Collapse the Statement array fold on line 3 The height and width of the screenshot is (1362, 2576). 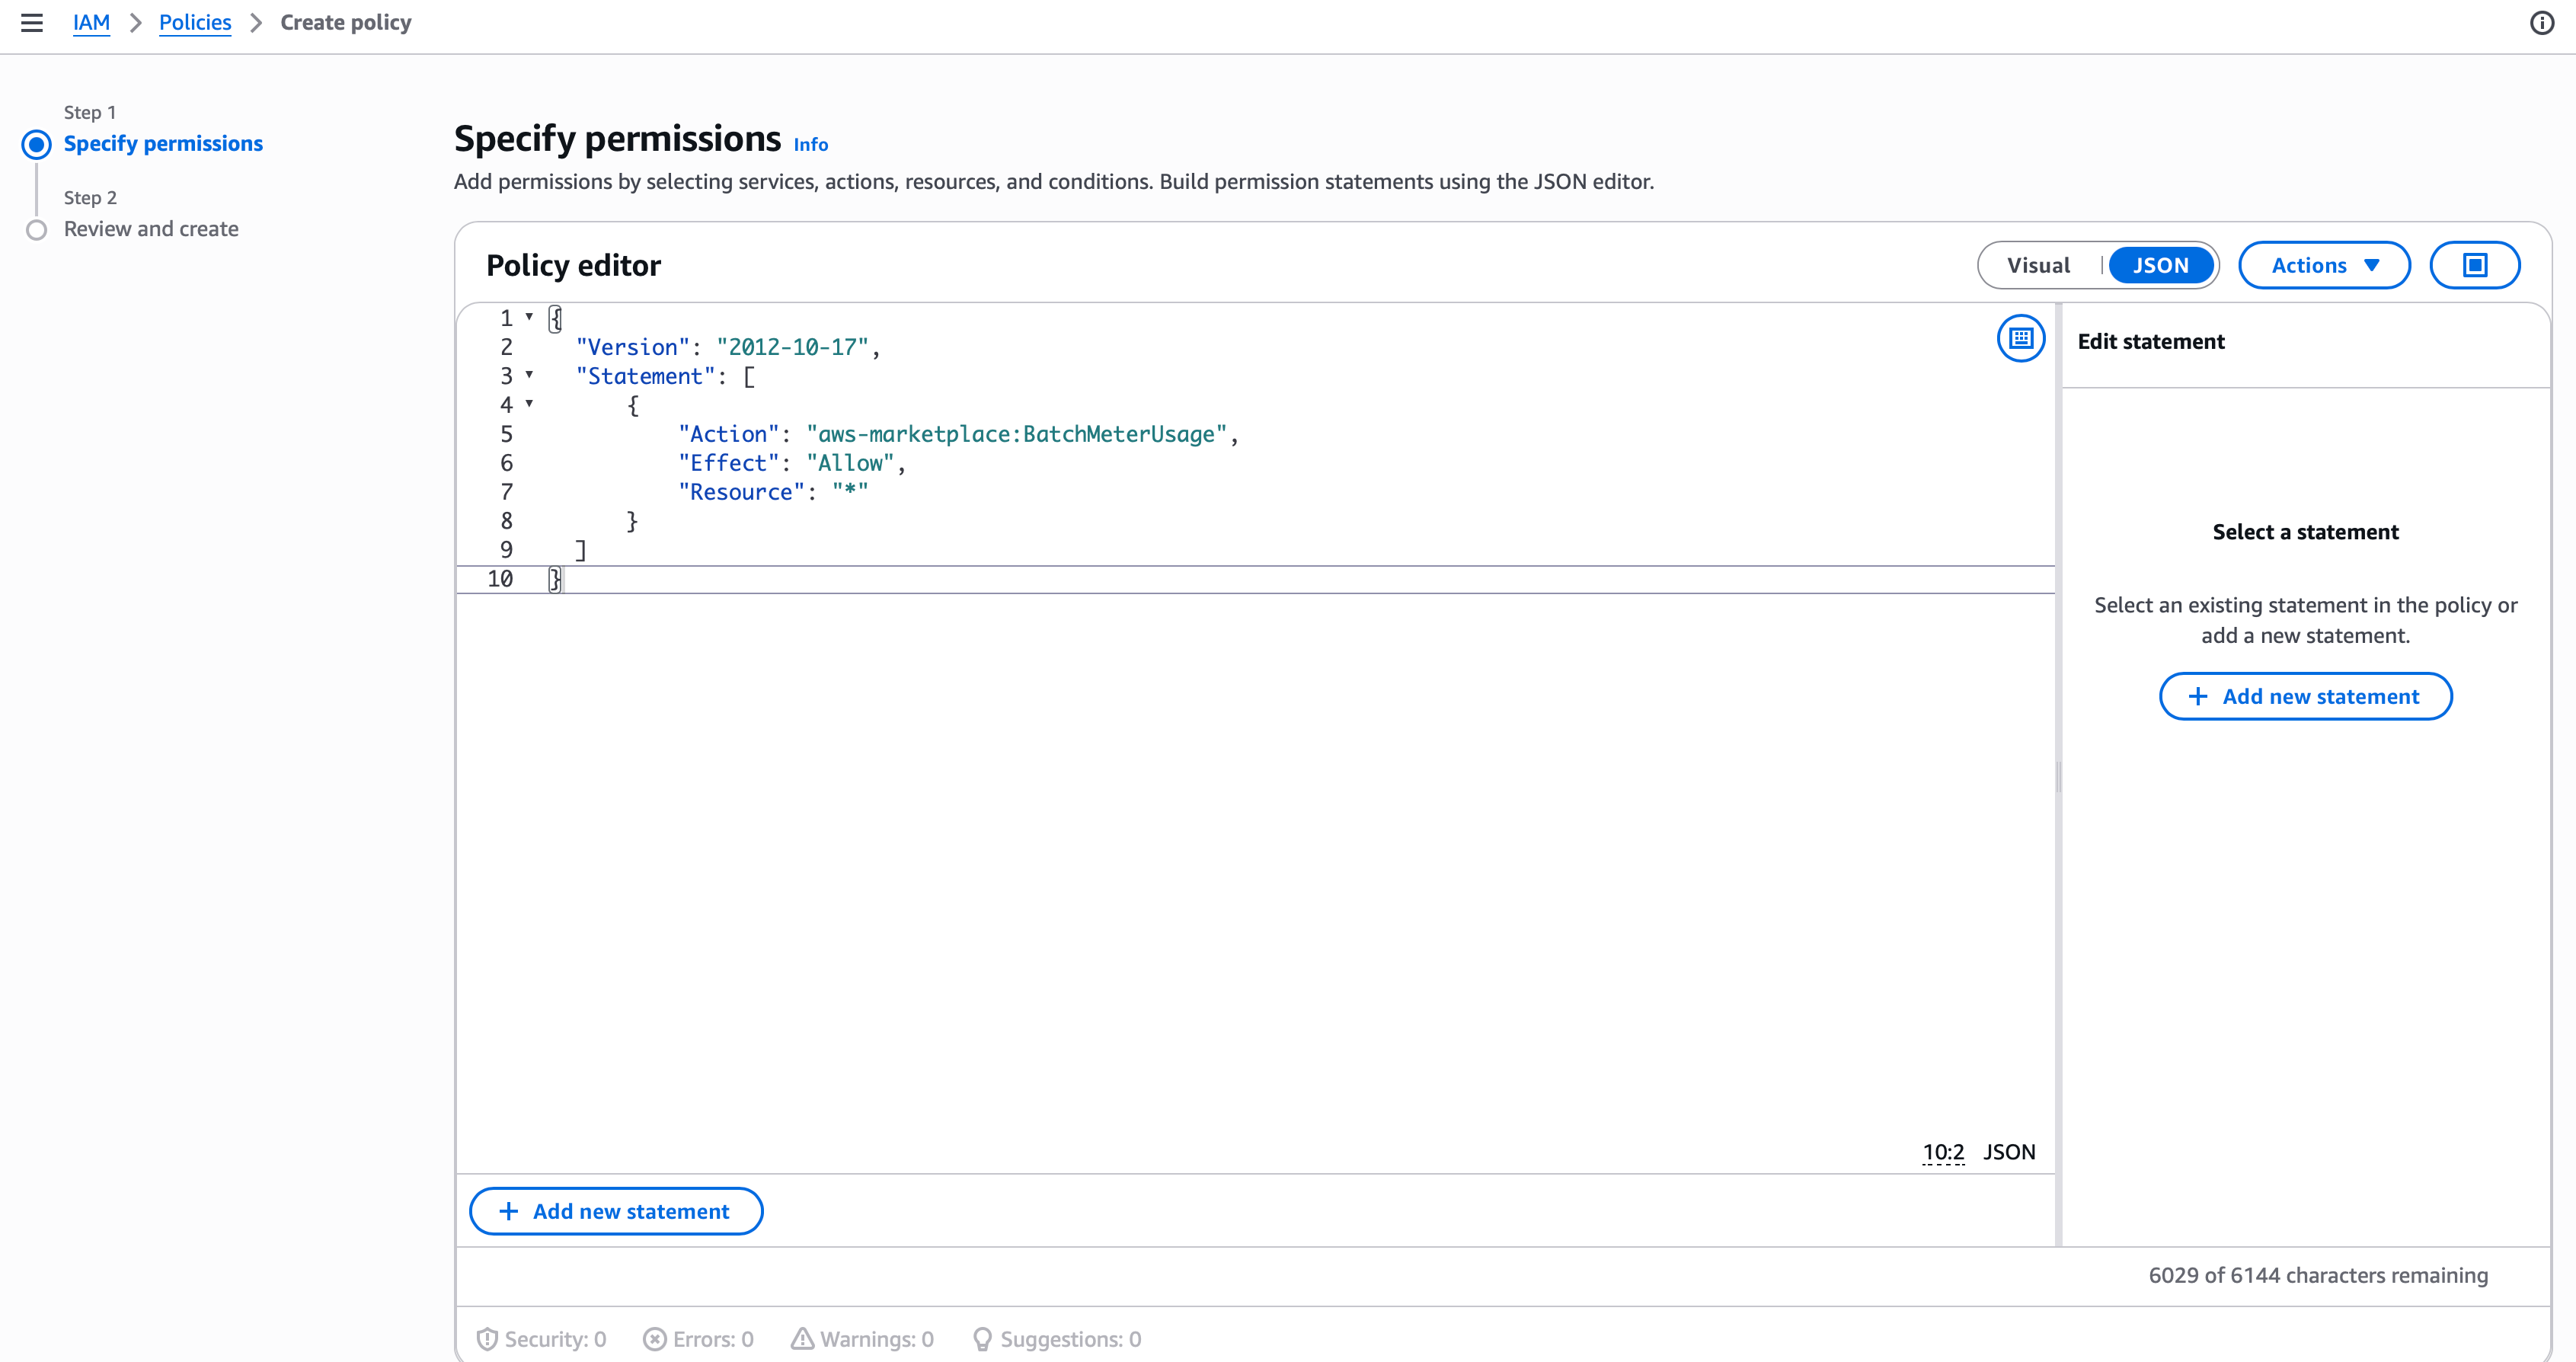529,375
